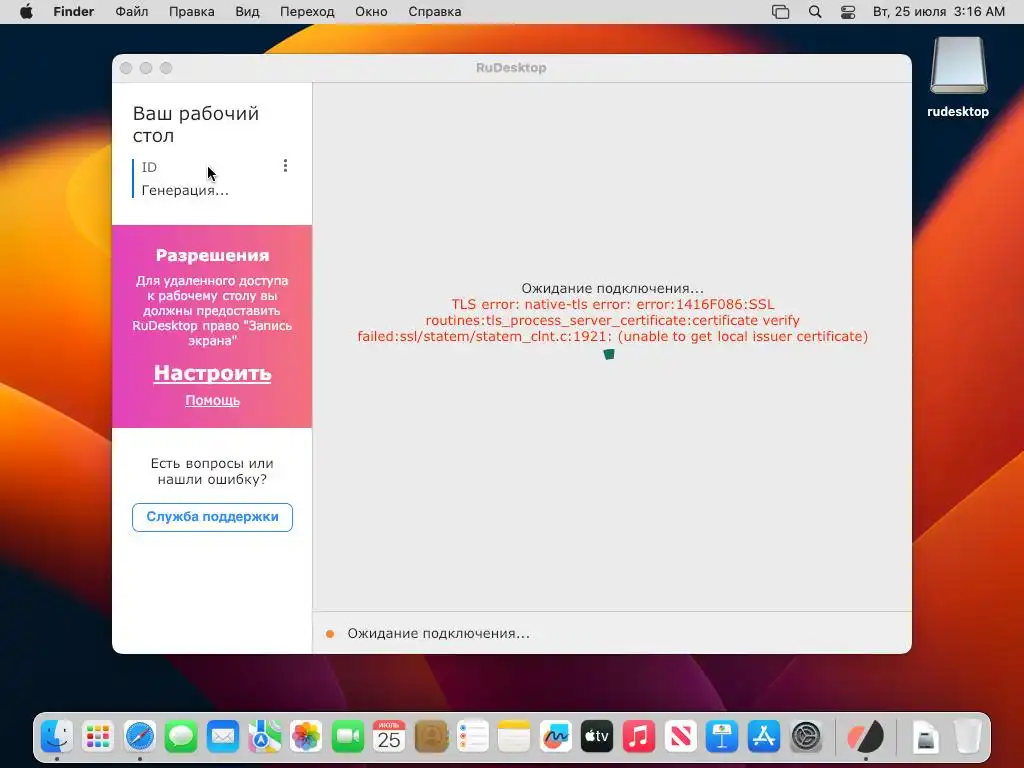
Task: Open Finder from the Dock
Action: (x=57, y=737)
